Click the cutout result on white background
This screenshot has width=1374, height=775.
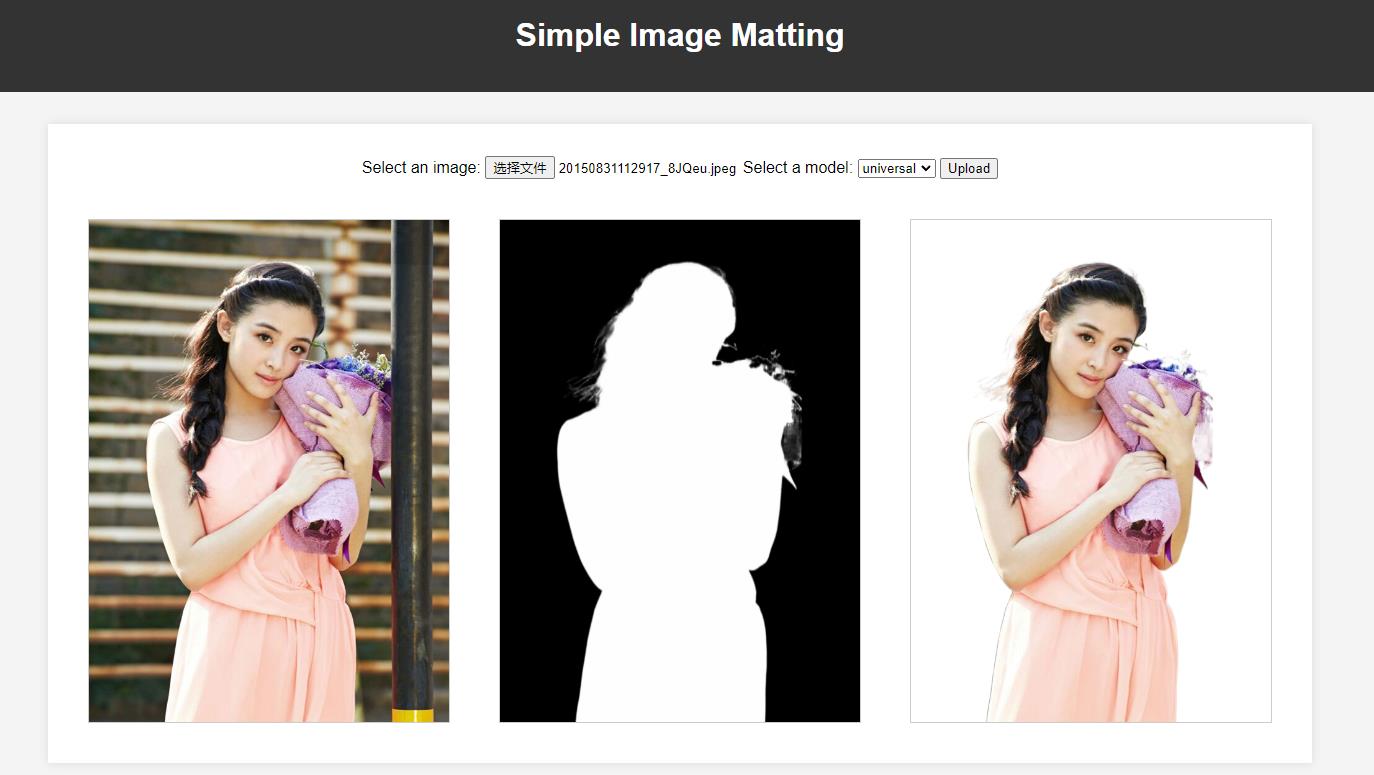pos(1091,471)
